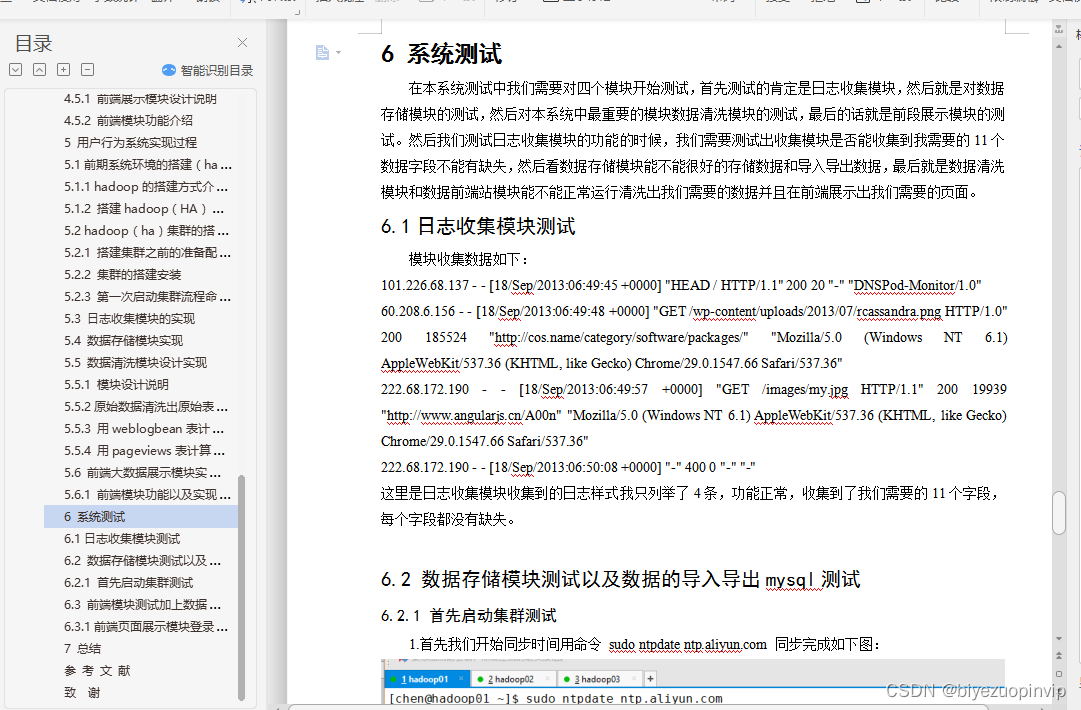Click the heading 6.2 数据存储模块测试以及数据的导入导出
This screenshot has width=1081, height=710.
point(620,580)
